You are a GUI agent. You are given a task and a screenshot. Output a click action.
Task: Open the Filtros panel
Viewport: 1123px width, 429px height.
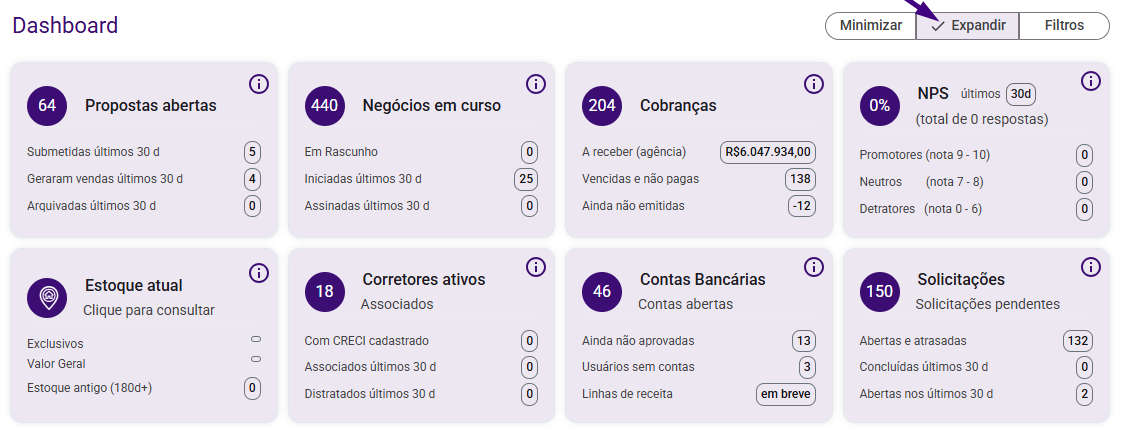tap(1064, 26)
